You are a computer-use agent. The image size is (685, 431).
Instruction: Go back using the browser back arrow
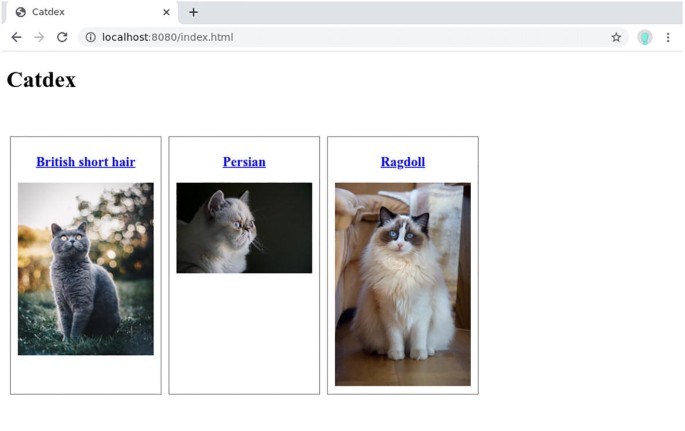tap(16, 37)
